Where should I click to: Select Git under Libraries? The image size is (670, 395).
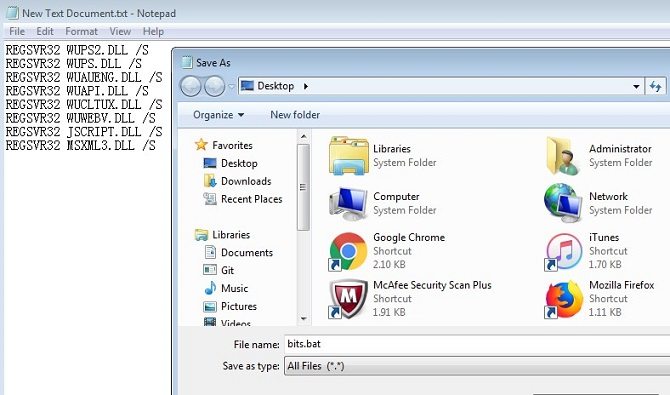tap(227, 270)
